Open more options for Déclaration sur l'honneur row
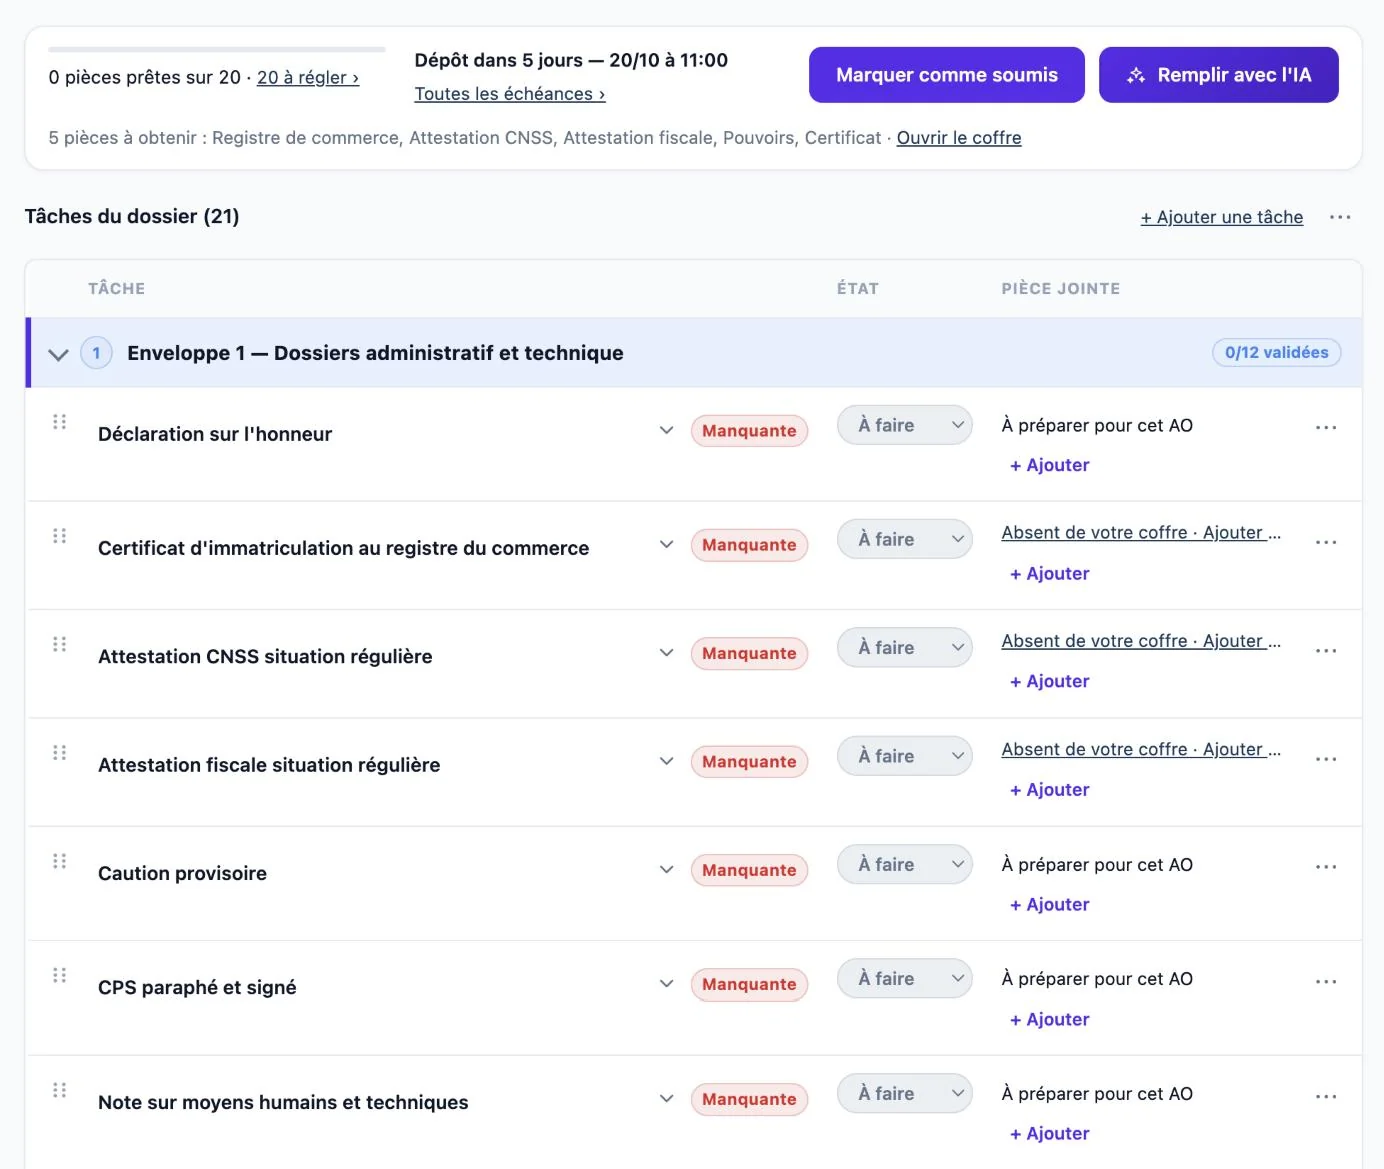The height and width of the screenshot is (1169, 1384). (1326, 428)
